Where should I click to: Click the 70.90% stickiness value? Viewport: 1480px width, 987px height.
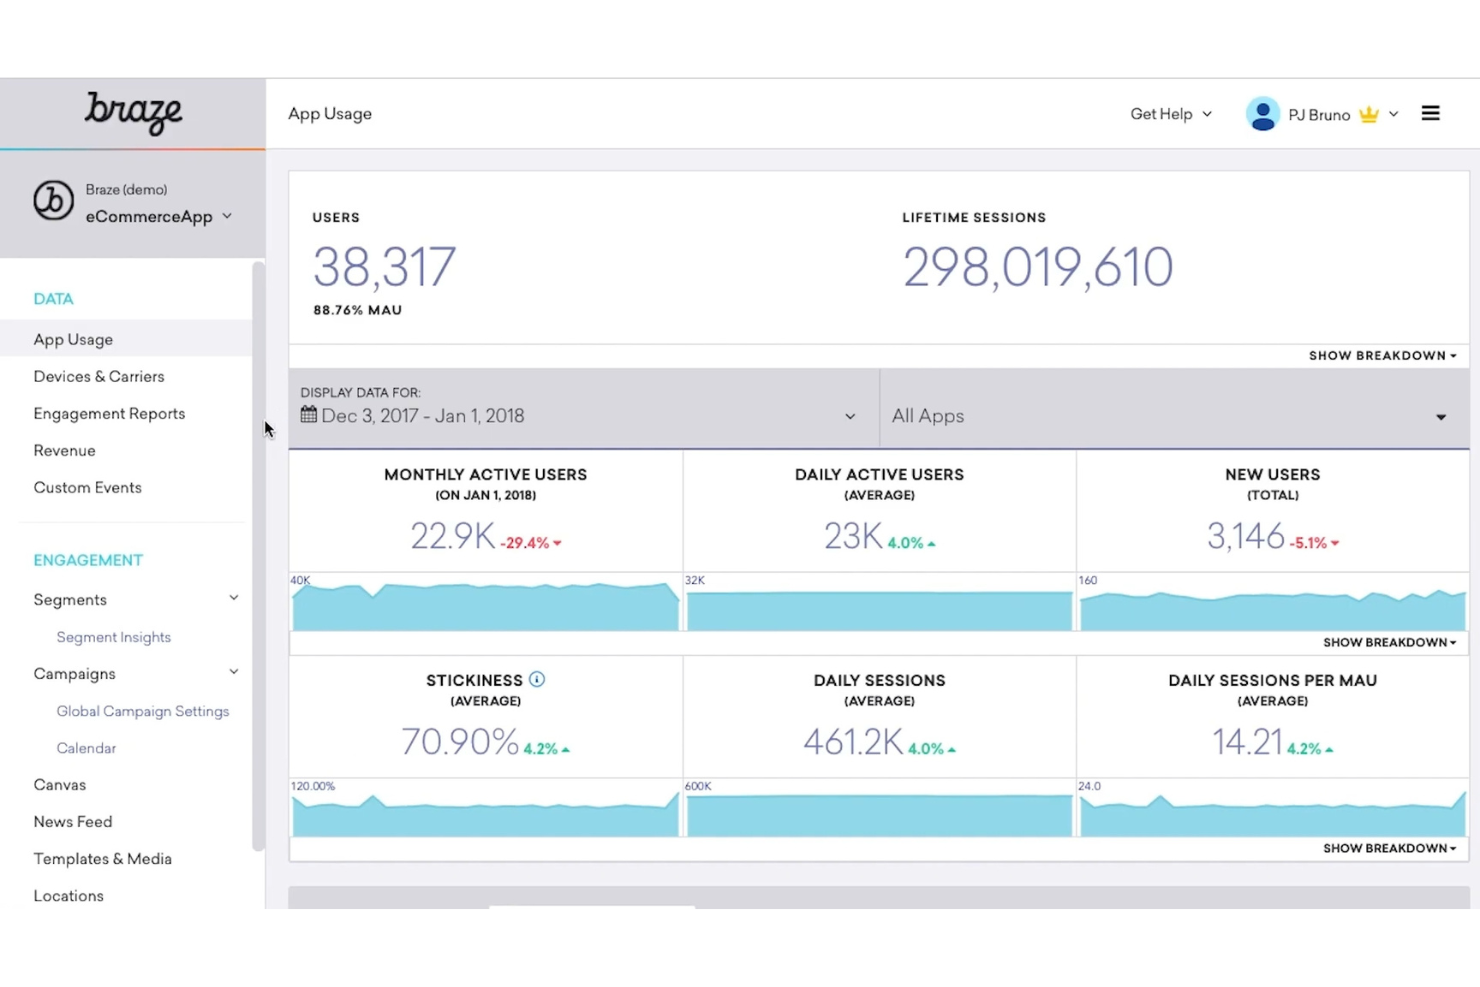(x=460, y=742)
